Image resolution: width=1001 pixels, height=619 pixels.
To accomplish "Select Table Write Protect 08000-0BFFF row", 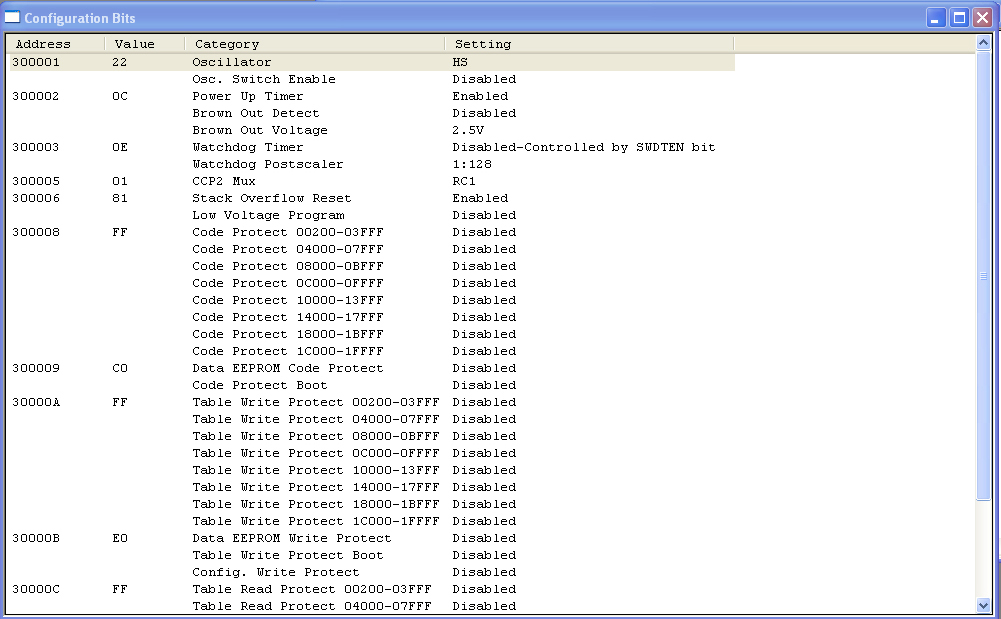I will click(x=372, y=436).
